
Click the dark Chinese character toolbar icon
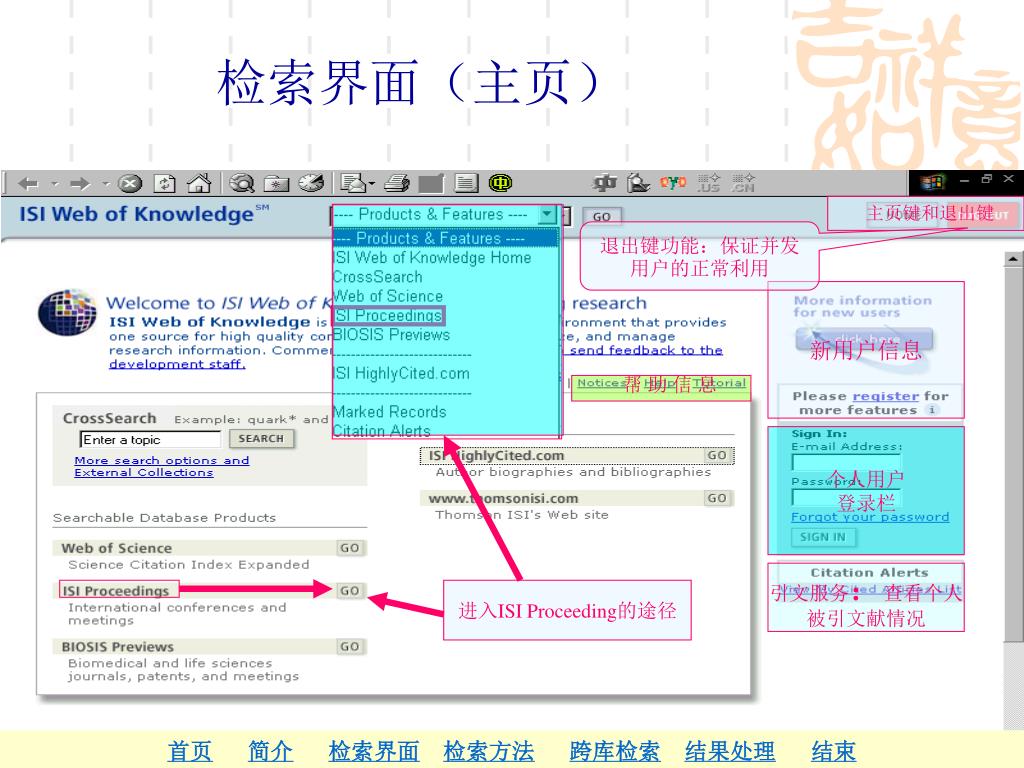[x=605, y=184]
